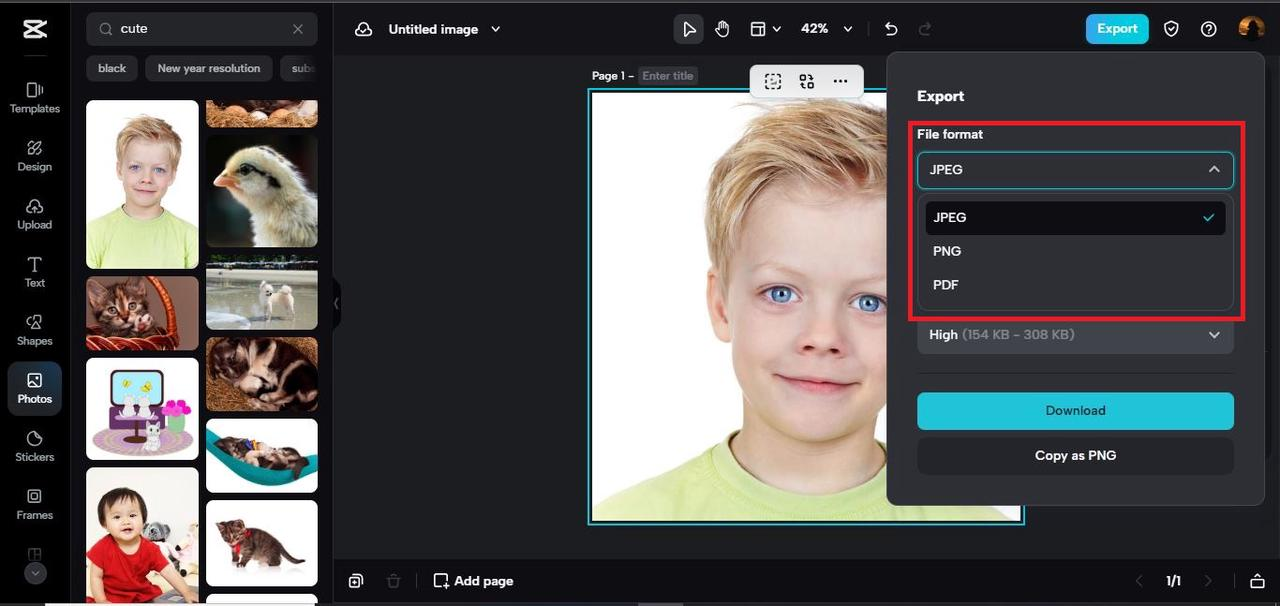Select the hand pan tool
The image size is (1280, 606).
point(722,29)
